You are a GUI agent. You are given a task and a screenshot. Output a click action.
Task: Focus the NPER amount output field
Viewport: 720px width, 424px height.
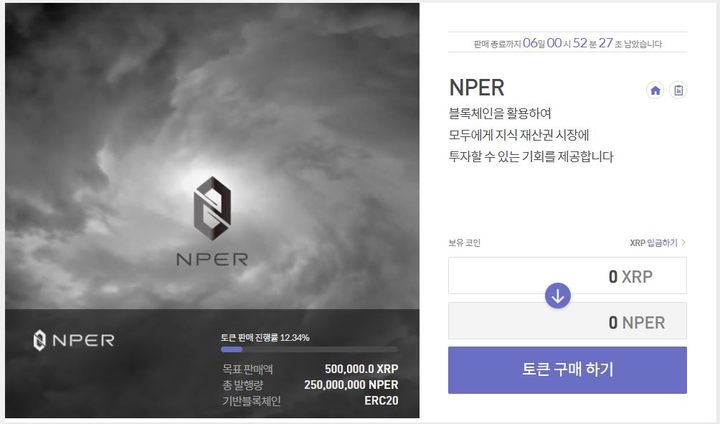[568, 321]
